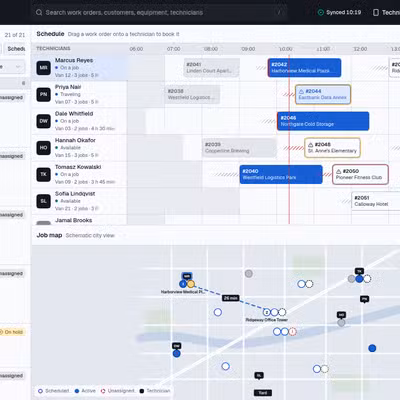Click the Unassigned legend entry
The width and height of the screenshot is (400, 400).
(x=118, y=391)
